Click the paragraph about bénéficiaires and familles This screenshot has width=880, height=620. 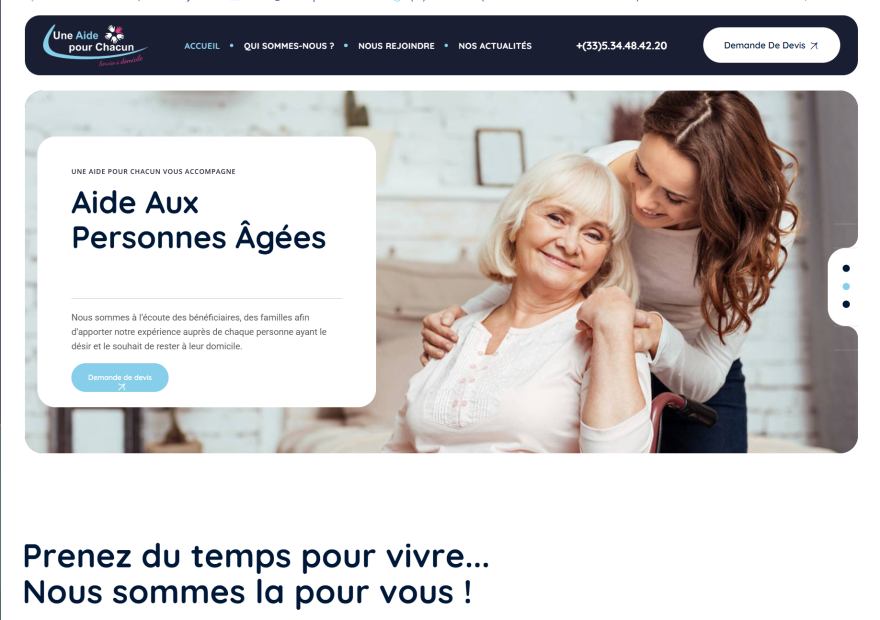click(199, 332)
